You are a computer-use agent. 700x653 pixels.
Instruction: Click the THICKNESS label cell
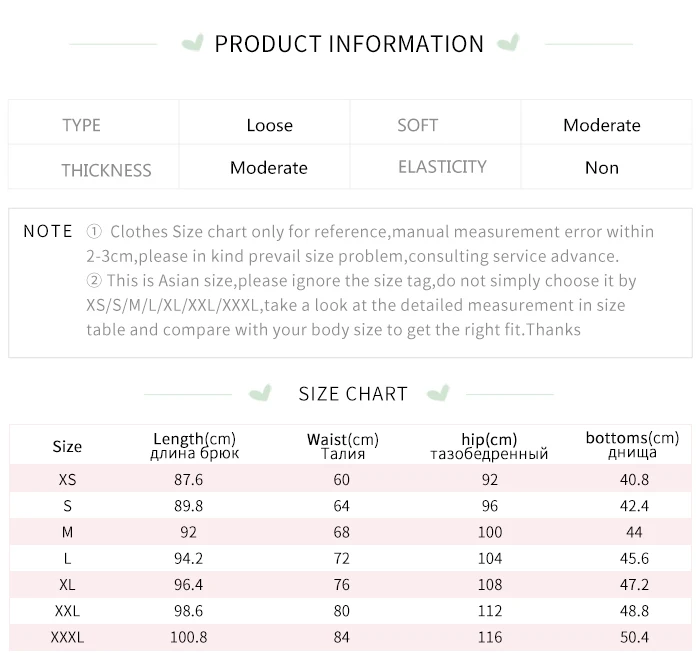point(94,166)
